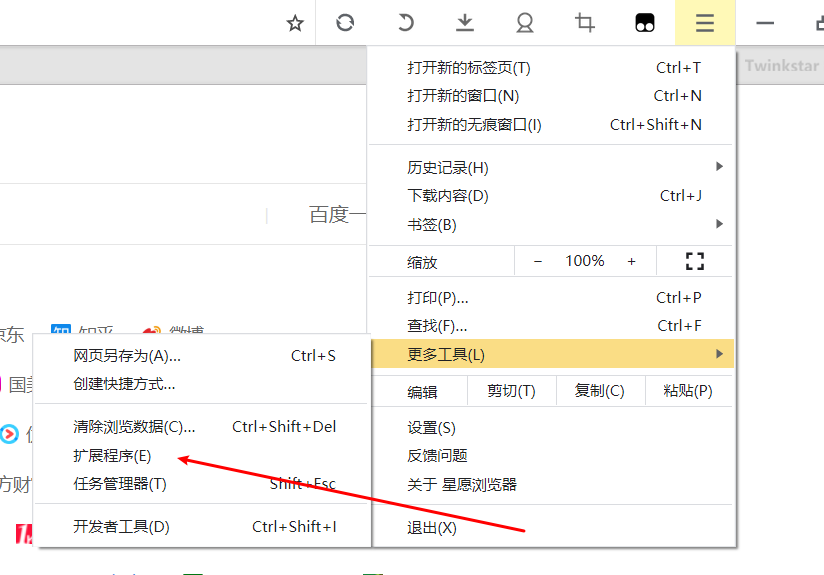
Task: Choose 清除浏览数据(C)... from the submenu
Action: coord(134,427)
